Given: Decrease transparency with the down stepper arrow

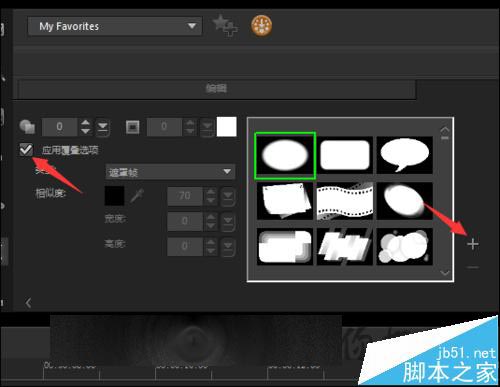Looking at the screenshot, I should (x=86, y=131).
